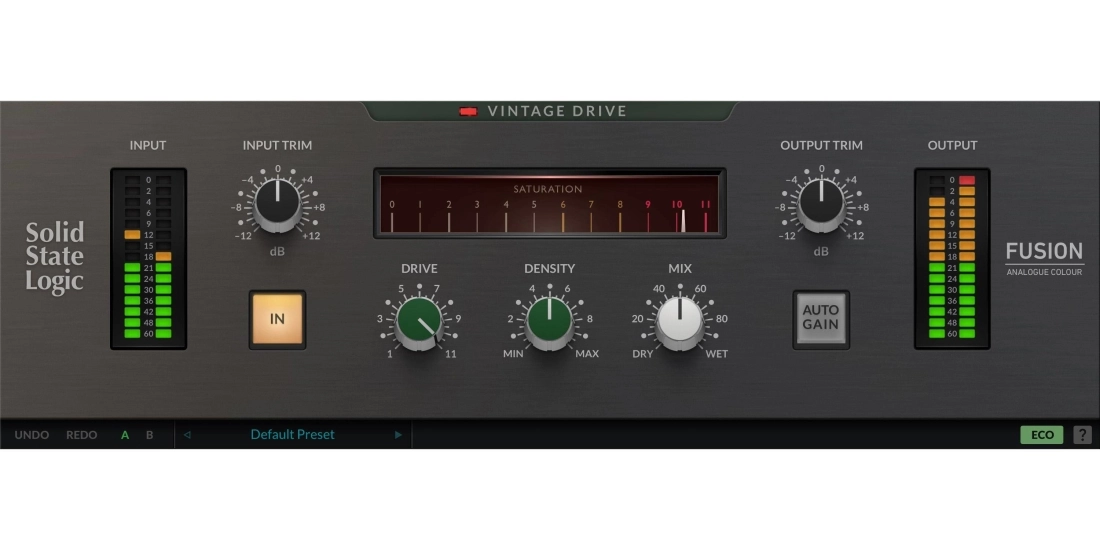Screen dimensions: 1100x550
Task: Click the OUTPUT TRIM knob
Action: click(x=821, y=203)
